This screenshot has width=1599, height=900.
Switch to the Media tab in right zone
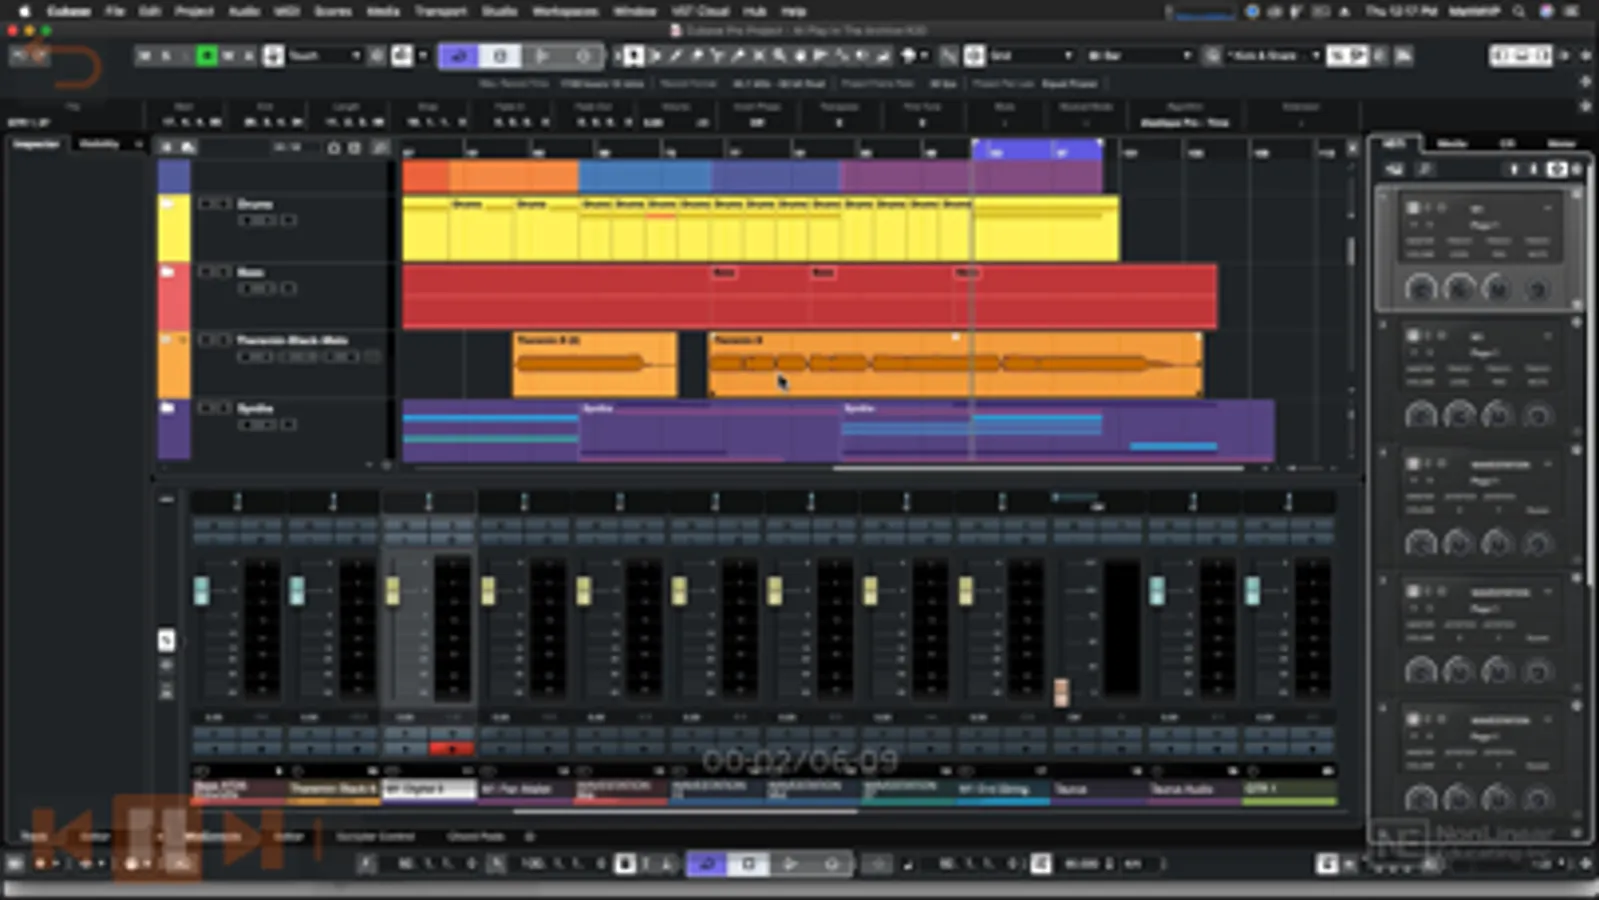point(1451,144)
